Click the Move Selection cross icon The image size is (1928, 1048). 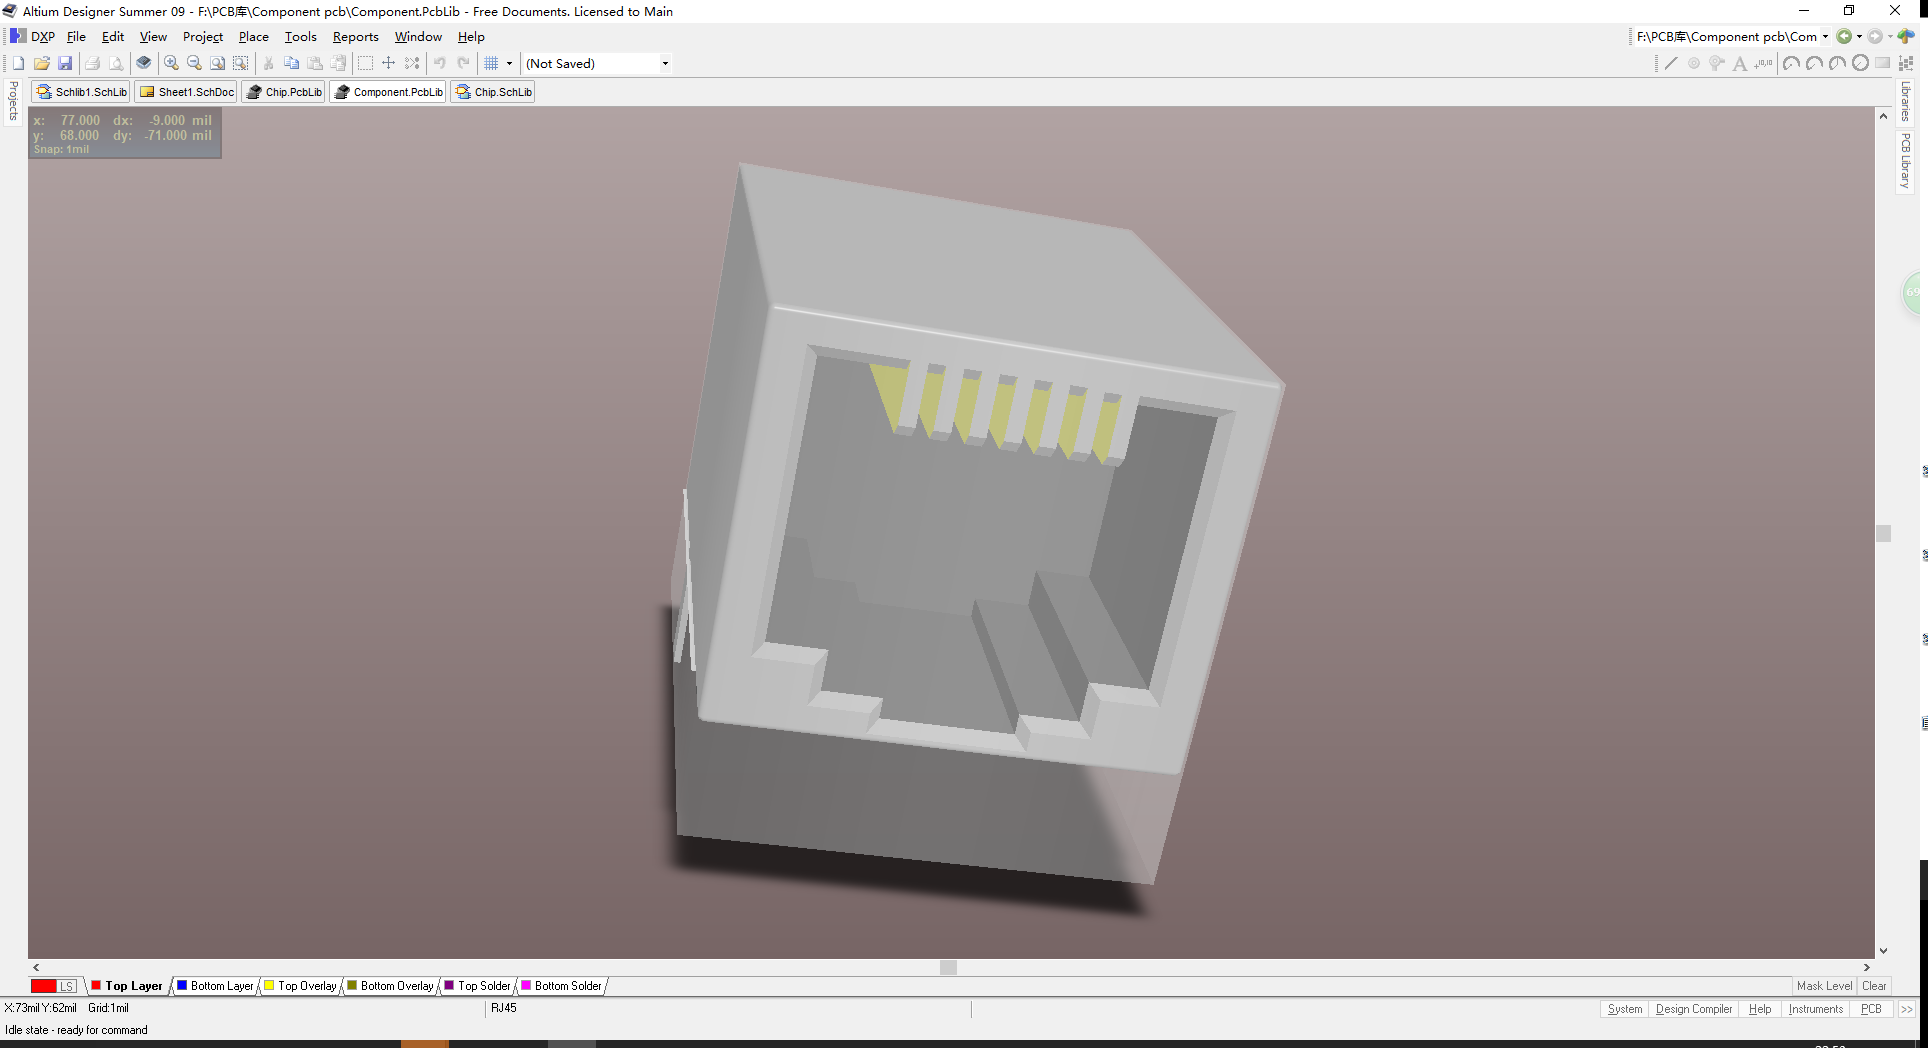coord(389,63)
